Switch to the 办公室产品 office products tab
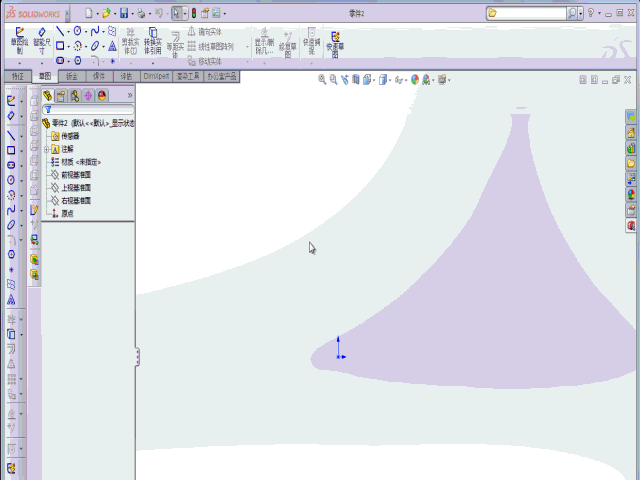 [222, 76]
